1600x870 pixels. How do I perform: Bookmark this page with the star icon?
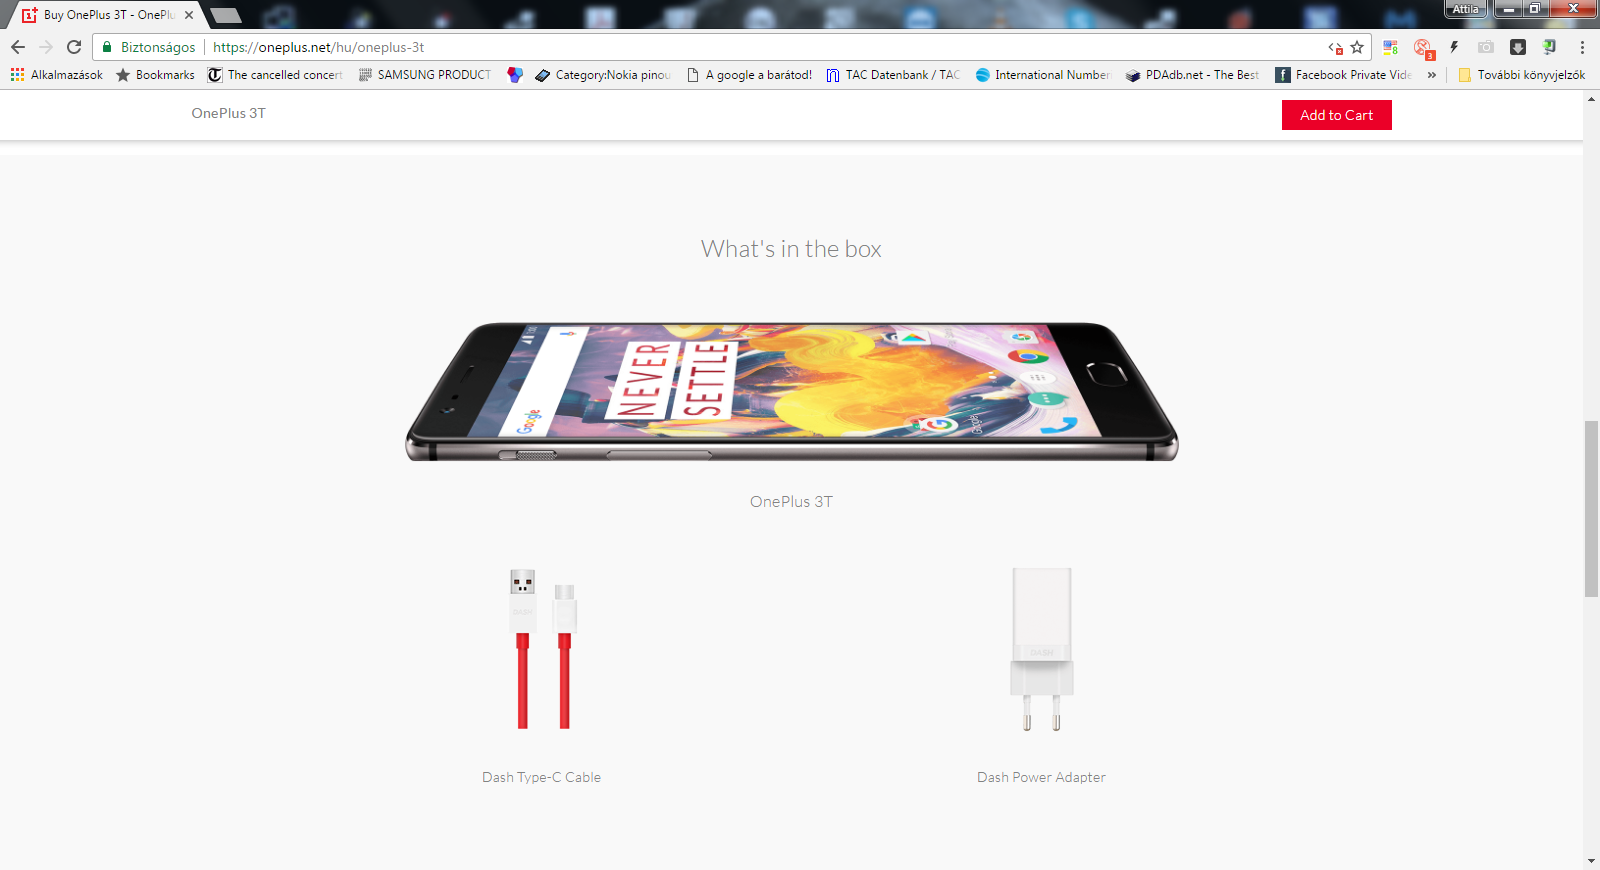point(1357,47)
